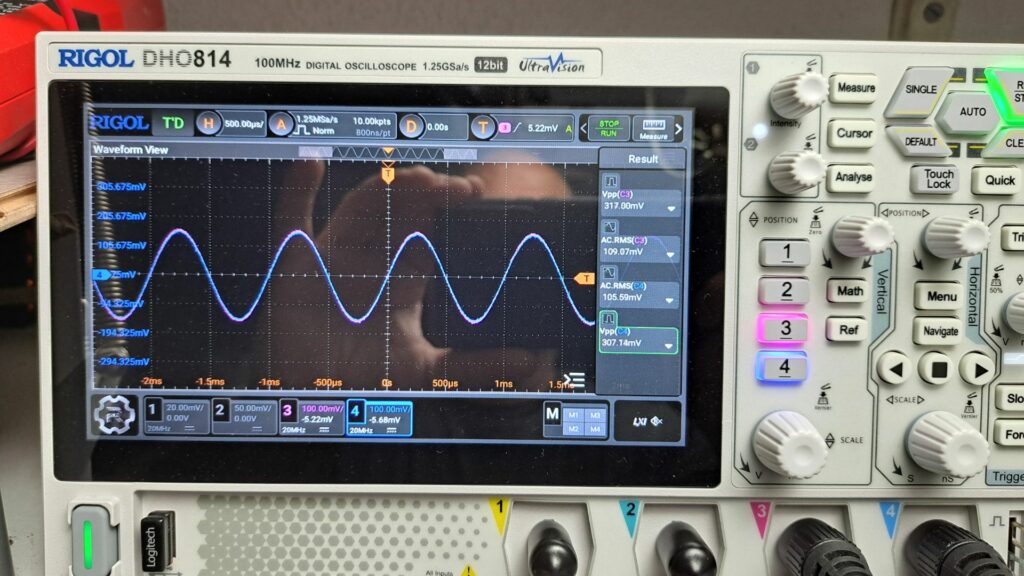This screenshot has height=576, width=1024.
Task: Push the SINGLE key
Action: 921,89
